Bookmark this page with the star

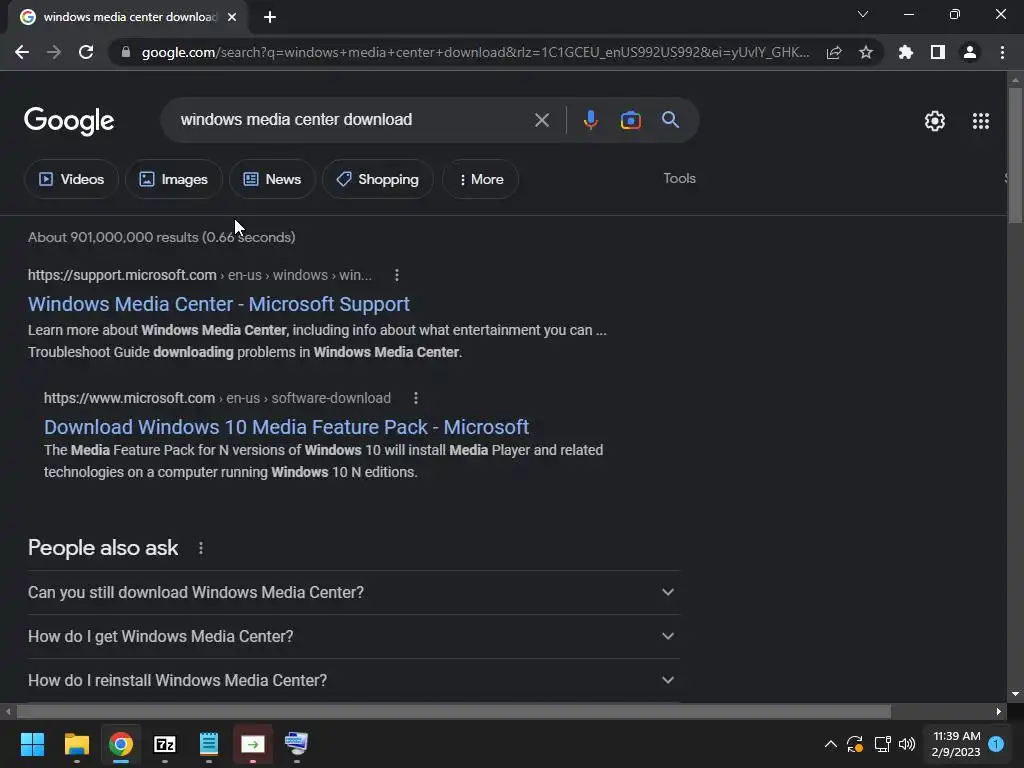coord(866,52)
